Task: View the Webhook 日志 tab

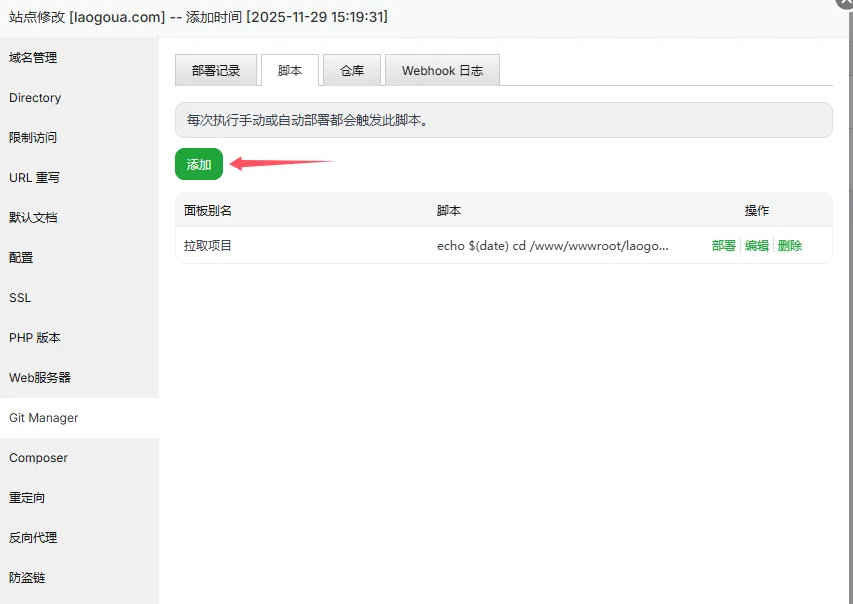Action: pos(442,70)
